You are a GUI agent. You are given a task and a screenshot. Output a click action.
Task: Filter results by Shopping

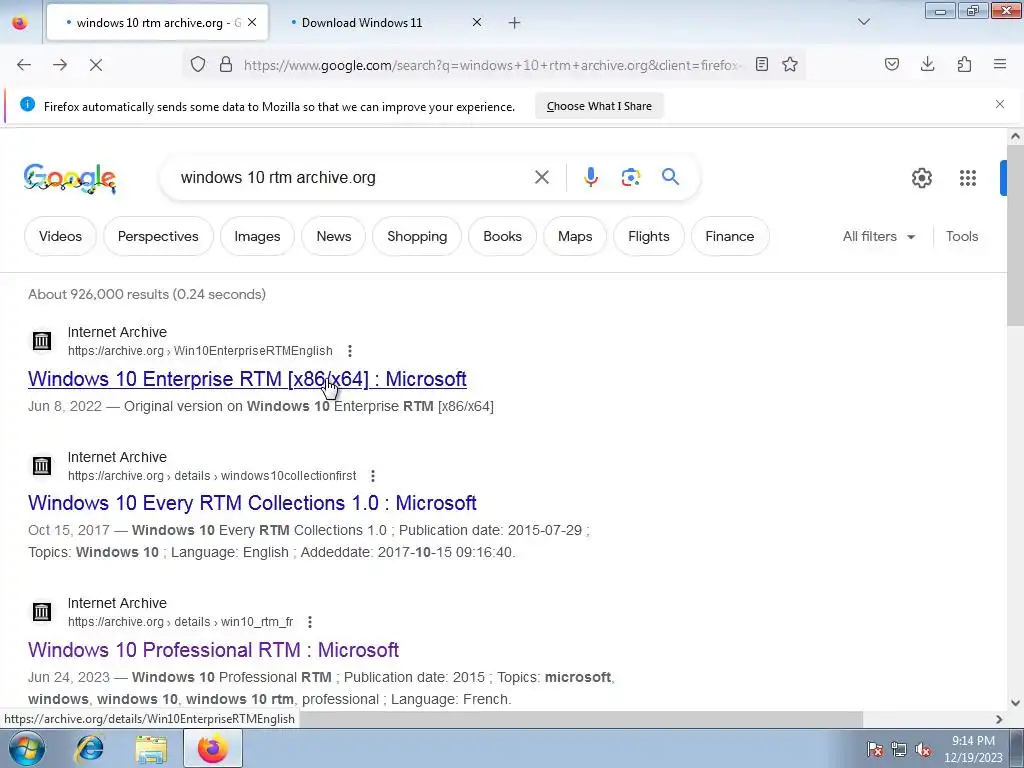pos(417,236)
